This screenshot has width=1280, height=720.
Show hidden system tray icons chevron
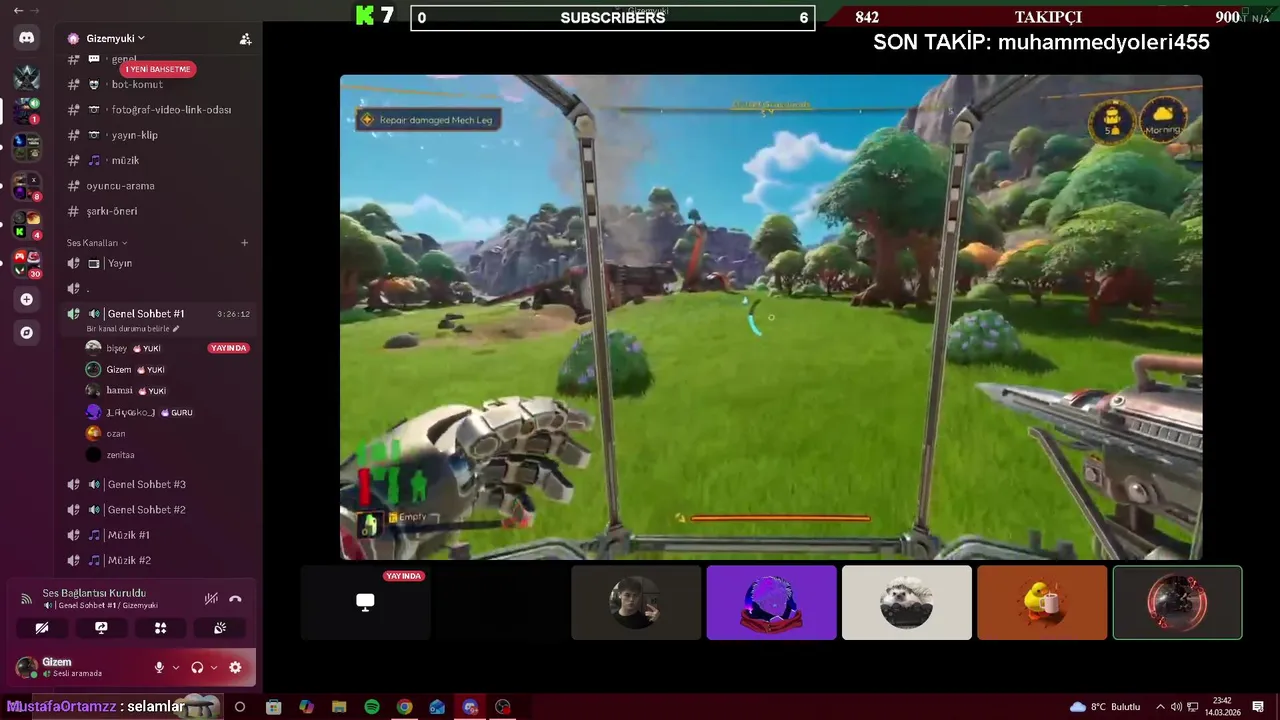1160,707
